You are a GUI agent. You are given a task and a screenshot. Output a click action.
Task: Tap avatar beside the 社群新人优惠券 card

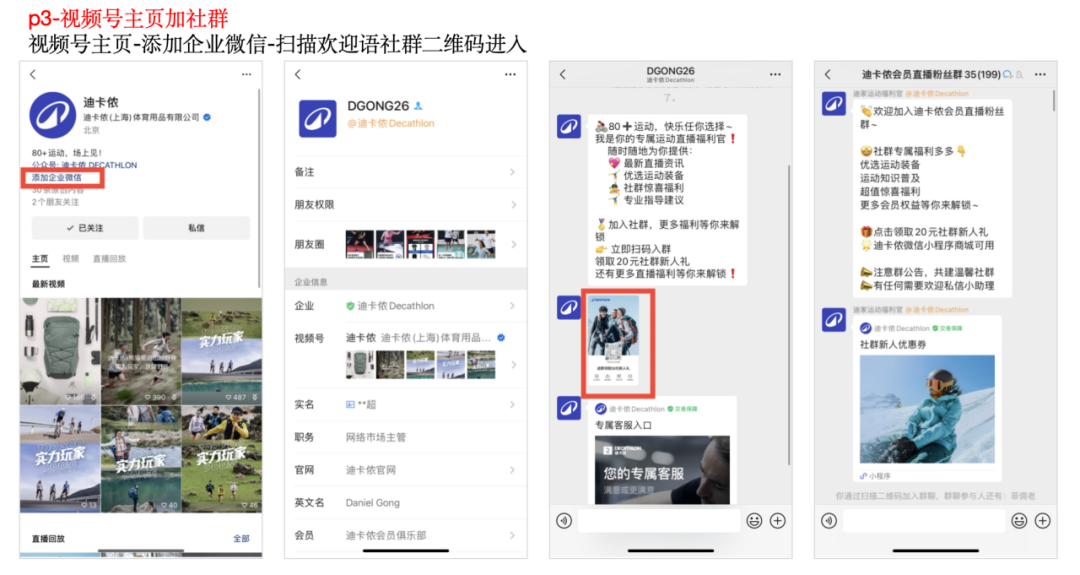pos(834,320)
